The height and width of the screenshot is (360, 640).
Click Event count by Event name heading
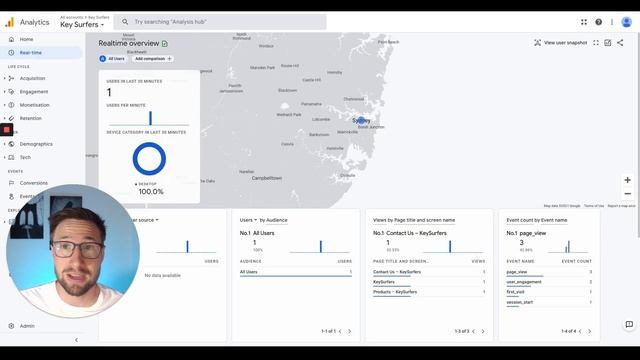click(x=537, y=220)
